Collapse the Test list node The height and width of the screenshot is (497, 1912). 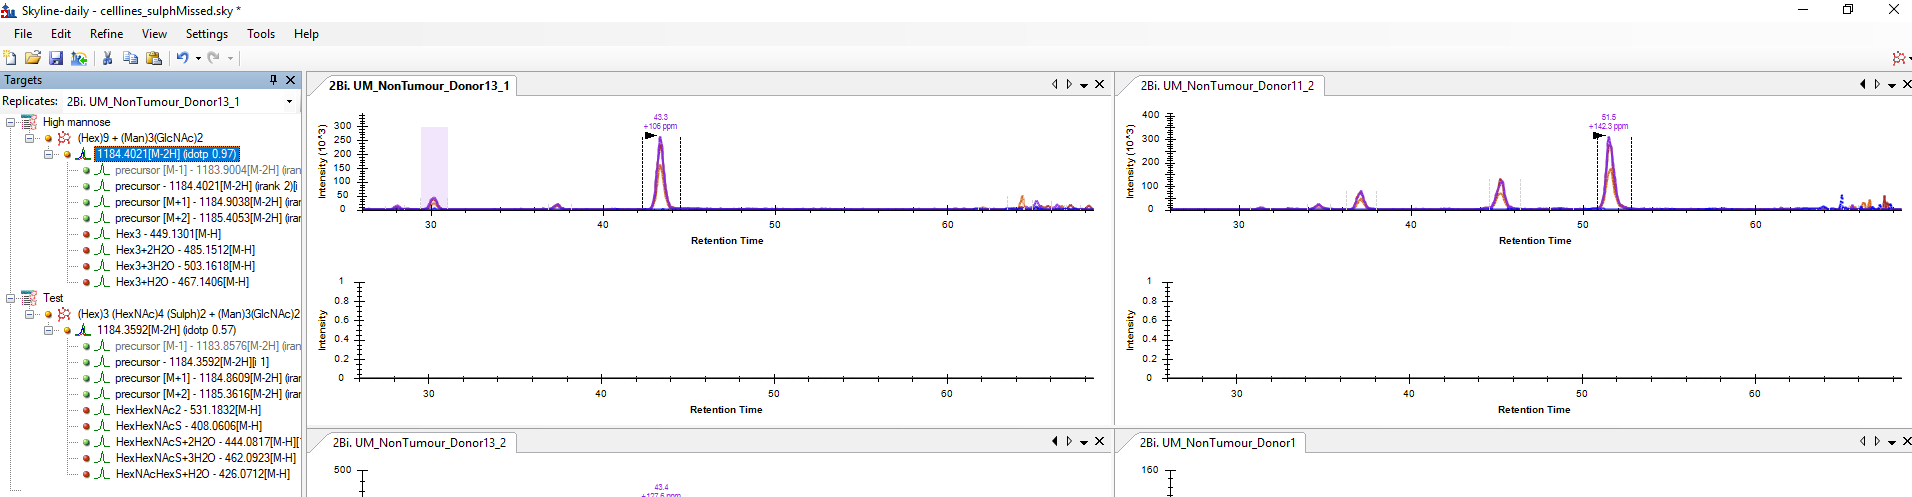[x=11, y=298]
